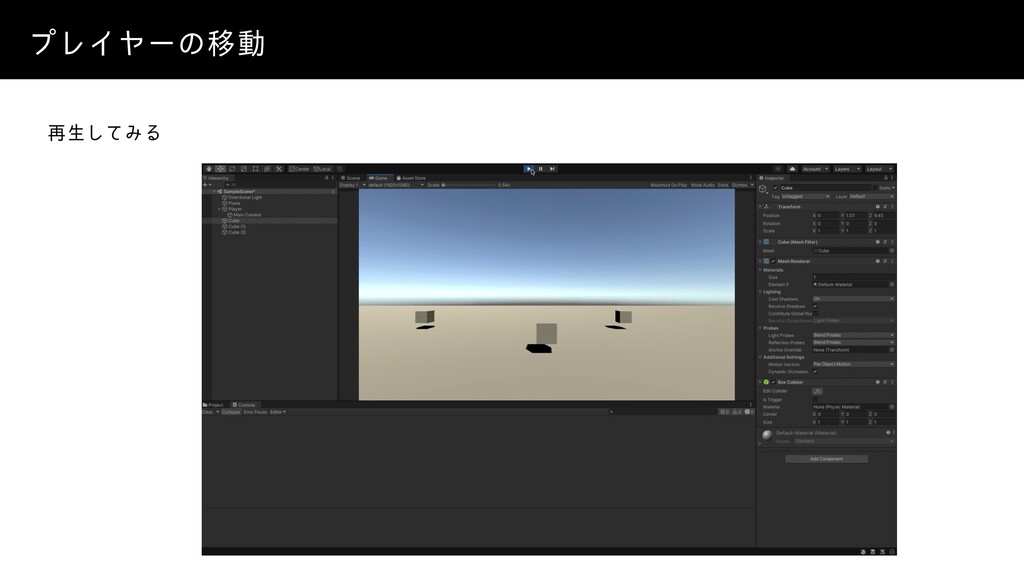Open default (1920x1080) resolution dropdown
The image size is (1024, 576).
click(396, 185)
